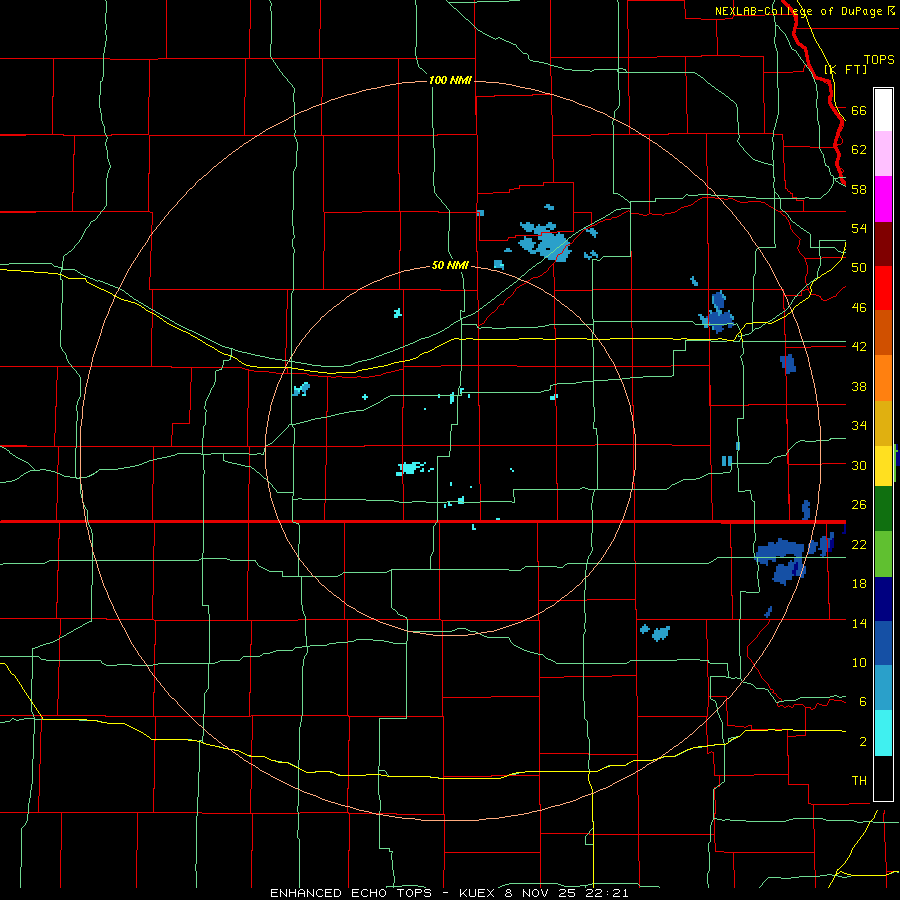
Task: Click the "18" legend value
Action: (x=859, y=583)
